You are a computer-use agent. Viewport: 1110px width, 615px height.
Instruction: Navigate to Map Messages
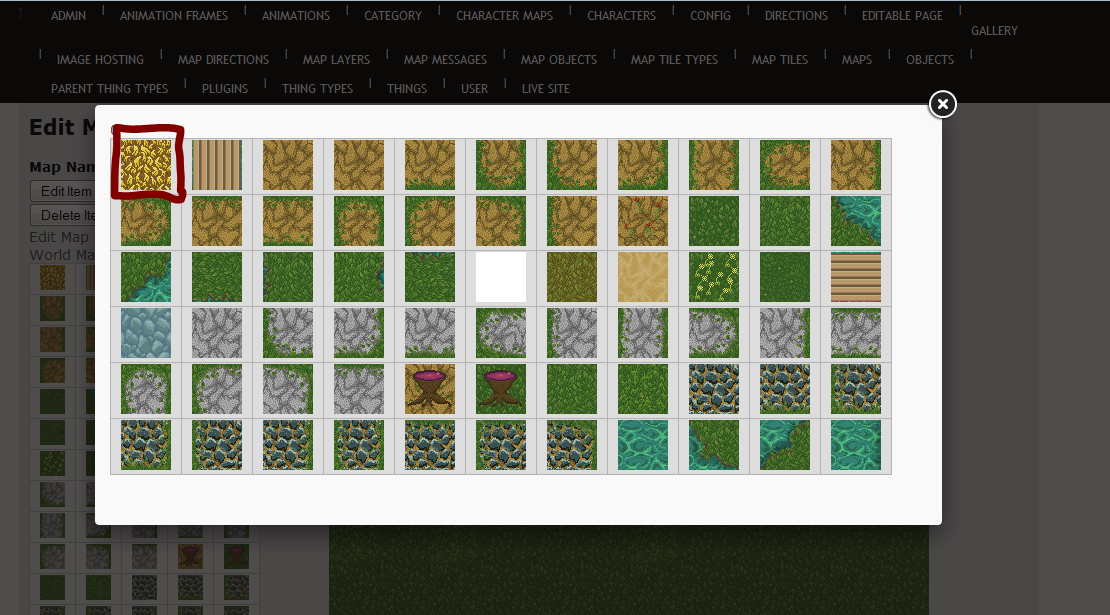[445, 60]
